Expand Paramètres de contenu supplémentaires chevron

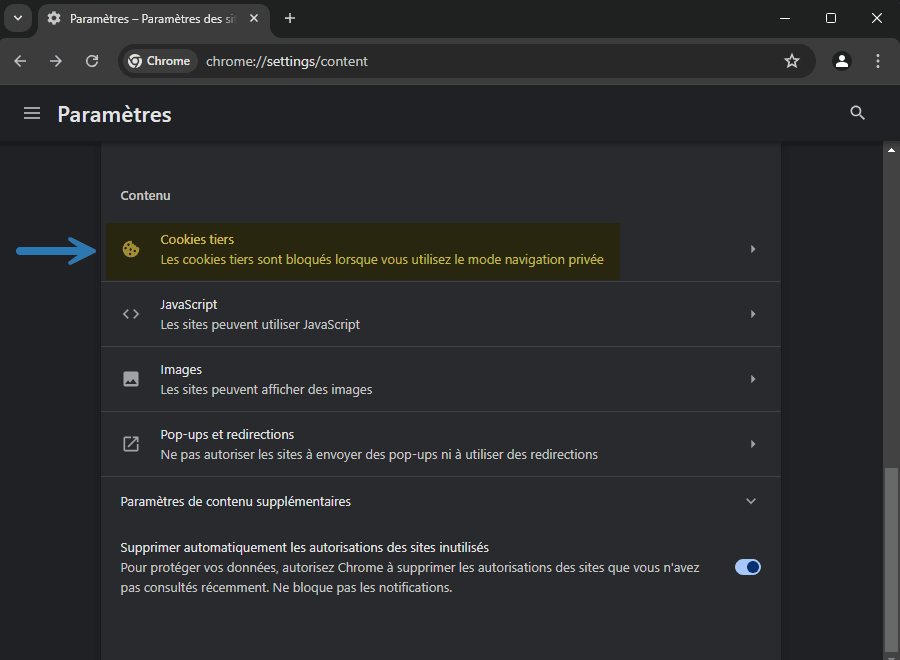coord(751,501)
